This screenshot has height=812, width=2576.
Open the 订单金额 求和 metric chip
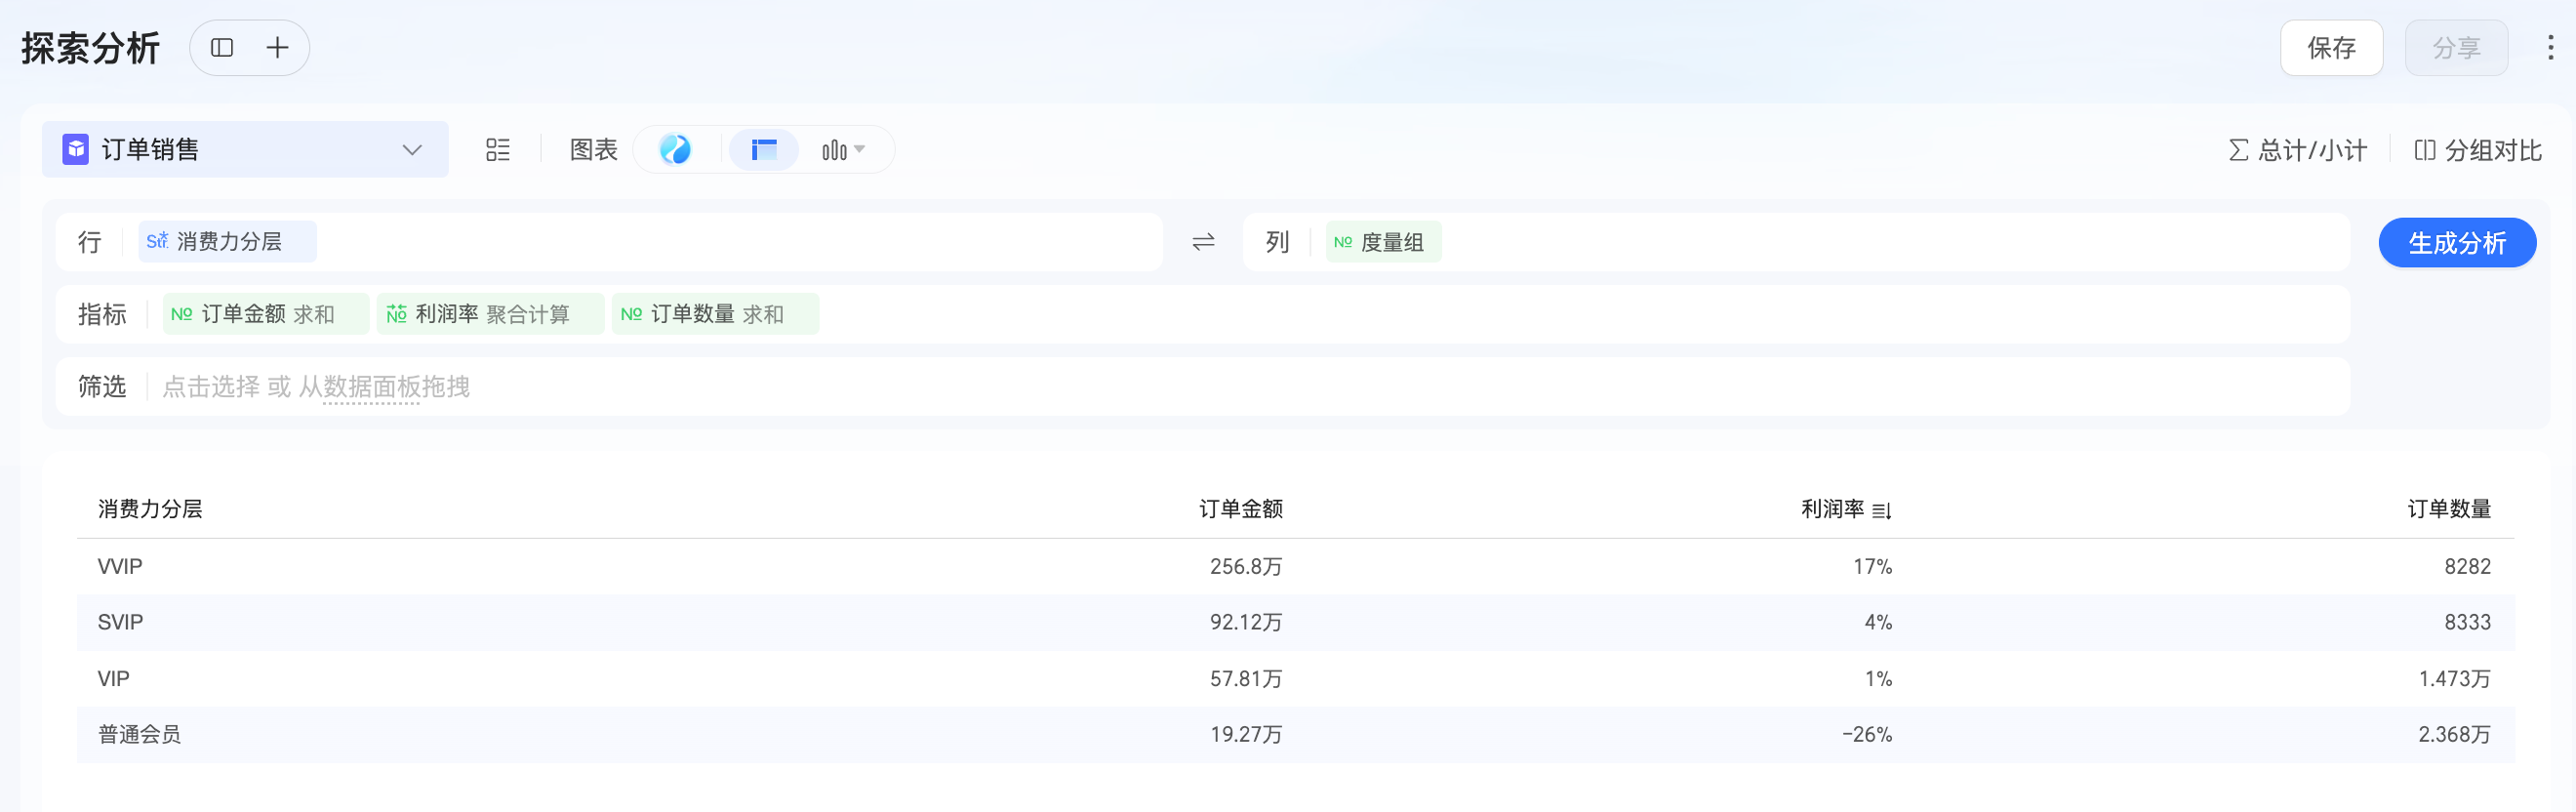tap(266, 314)
